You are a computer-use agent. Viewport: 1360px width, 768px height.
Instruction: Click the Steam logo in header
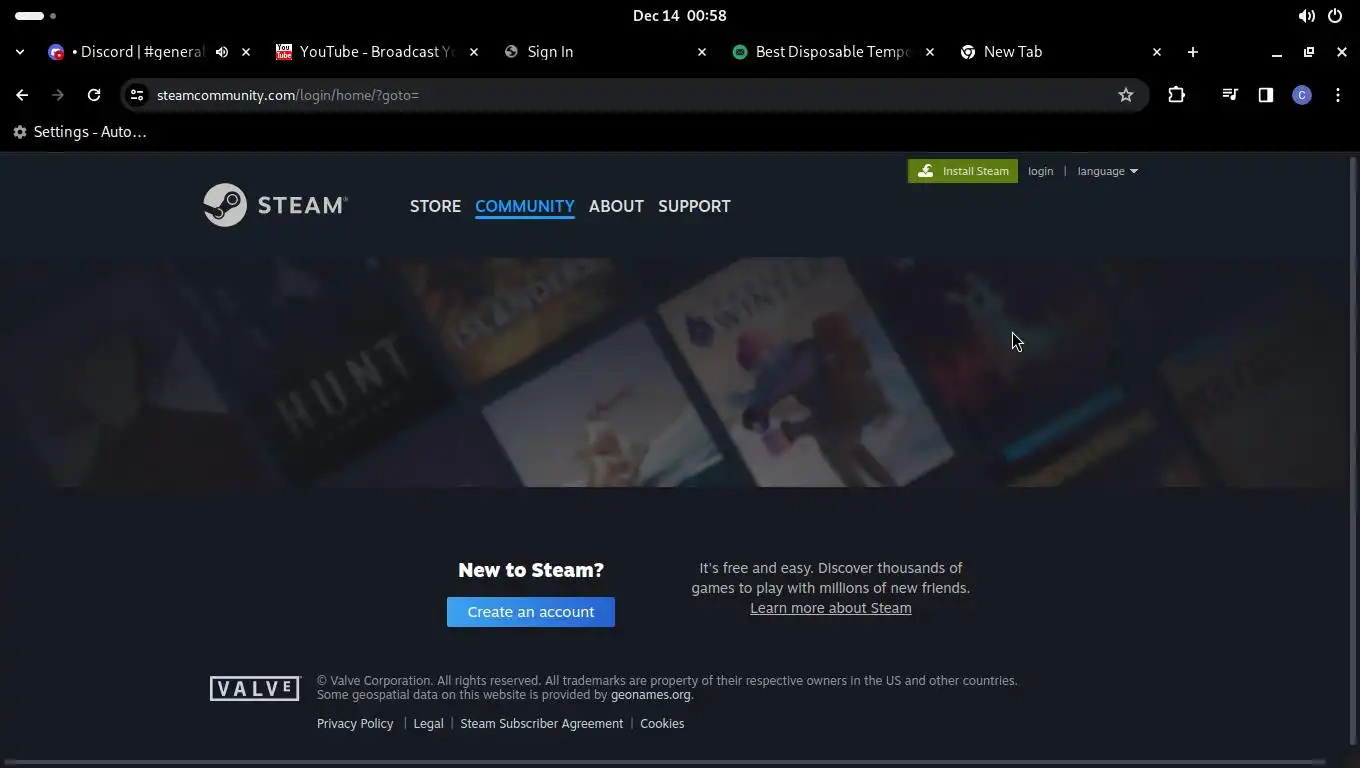pos(275,205)
